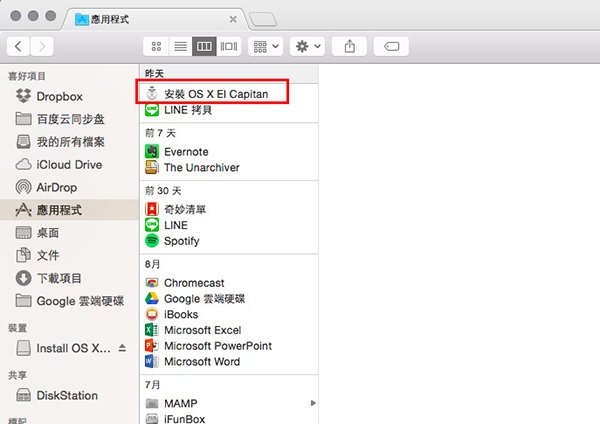Click the 喜好項目 sidebar heading

click(27, 76)
